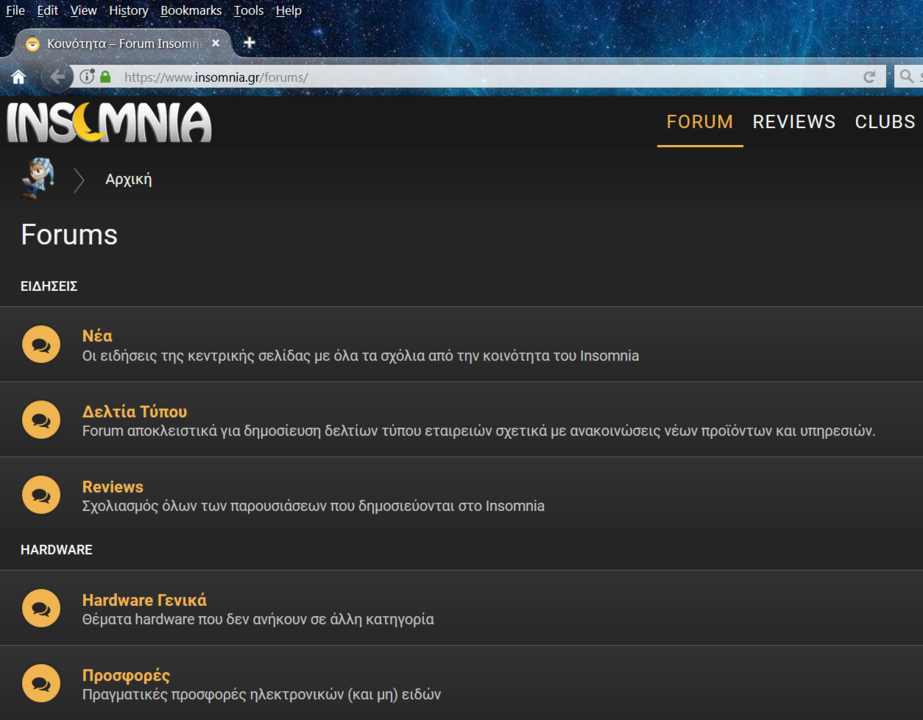Switch to the CLUBS navigation tab

click(x=885, y=122)
